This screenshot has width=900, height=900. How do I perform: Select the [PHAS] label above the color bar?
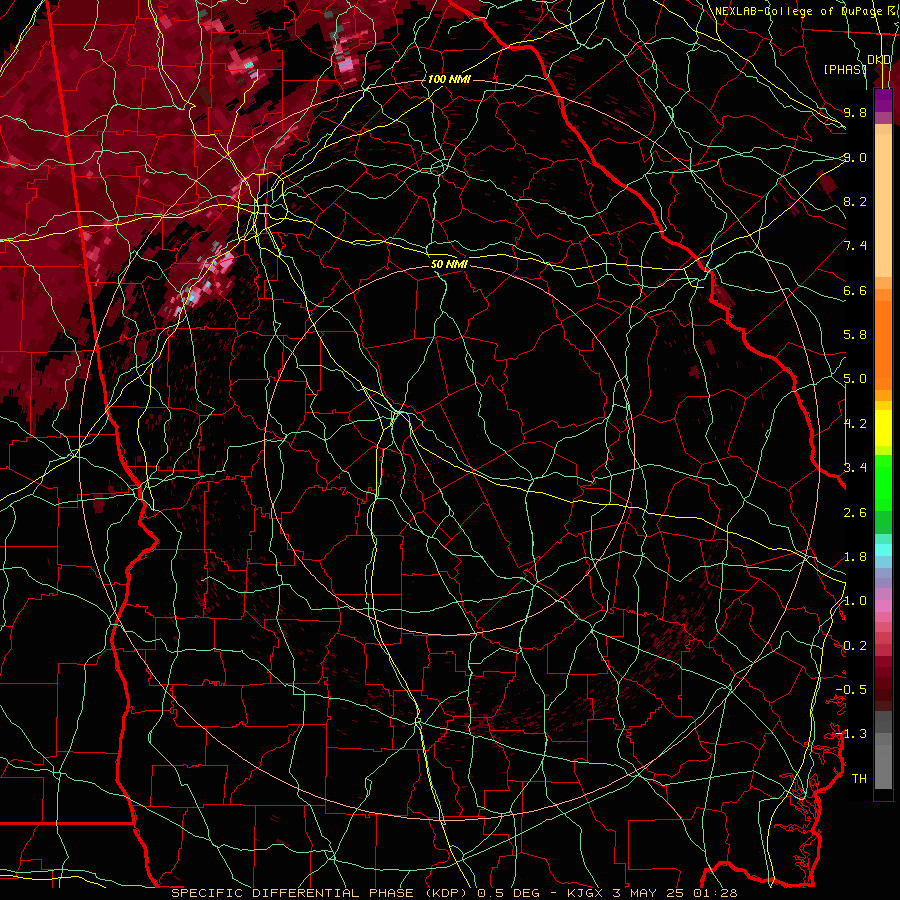[846, 69]
